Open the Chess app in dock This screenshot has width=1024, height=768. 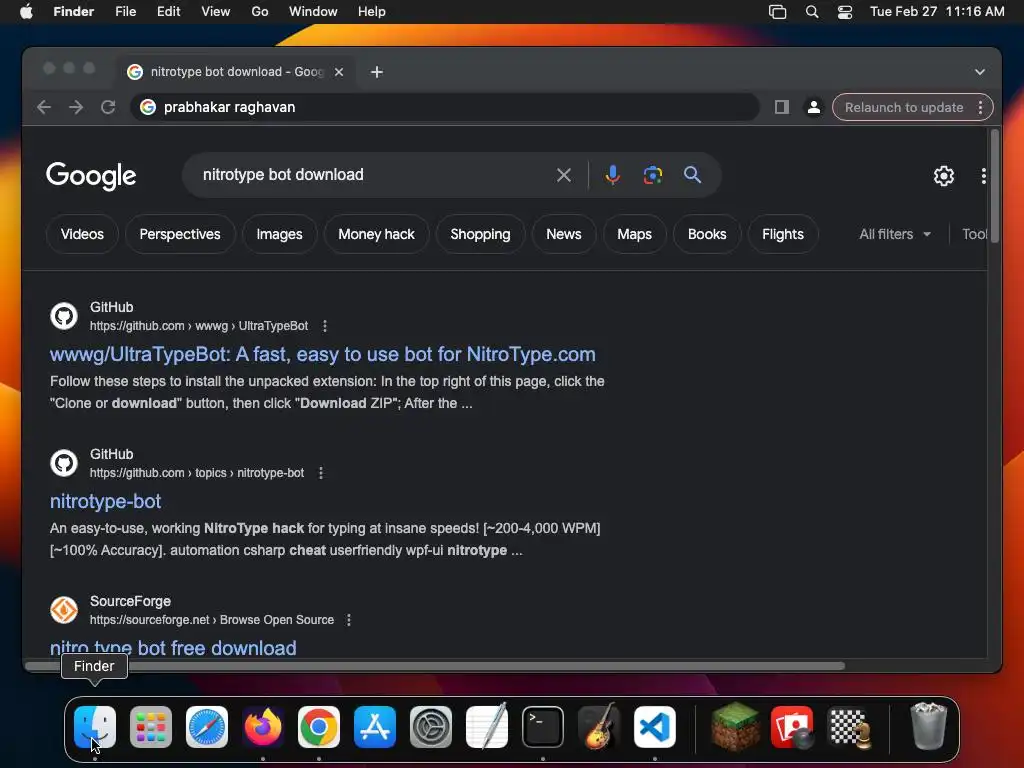(849, 726)
